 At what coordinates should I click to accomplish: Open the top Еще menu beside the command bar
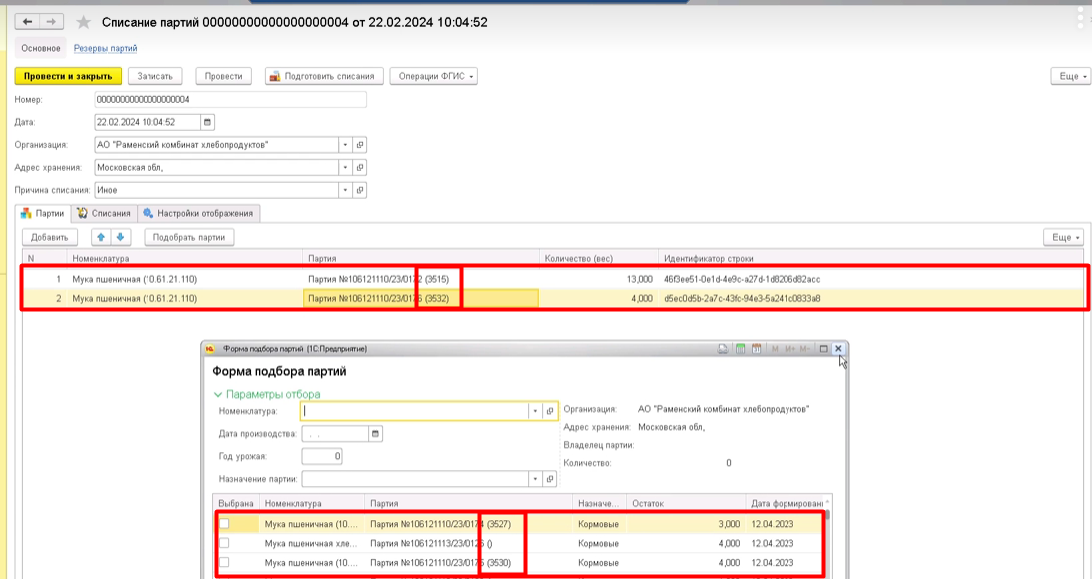1070,76
